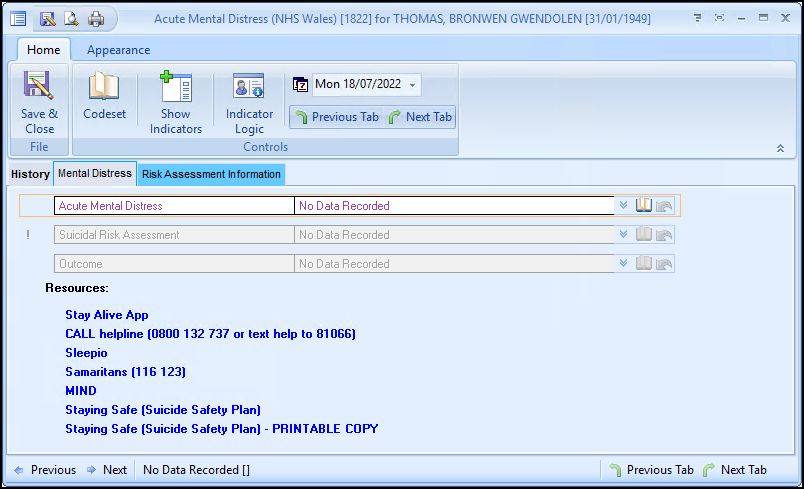Click the calendar icon beside the date
Image resolution: width=804 pixels, height=489 pixels.
pyautogui.click(x=300, y=85)
